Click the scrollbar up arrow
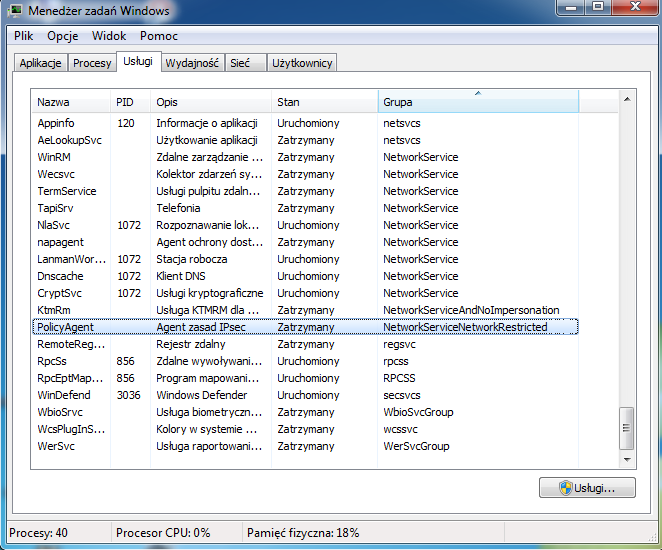 tap(627, 99)
